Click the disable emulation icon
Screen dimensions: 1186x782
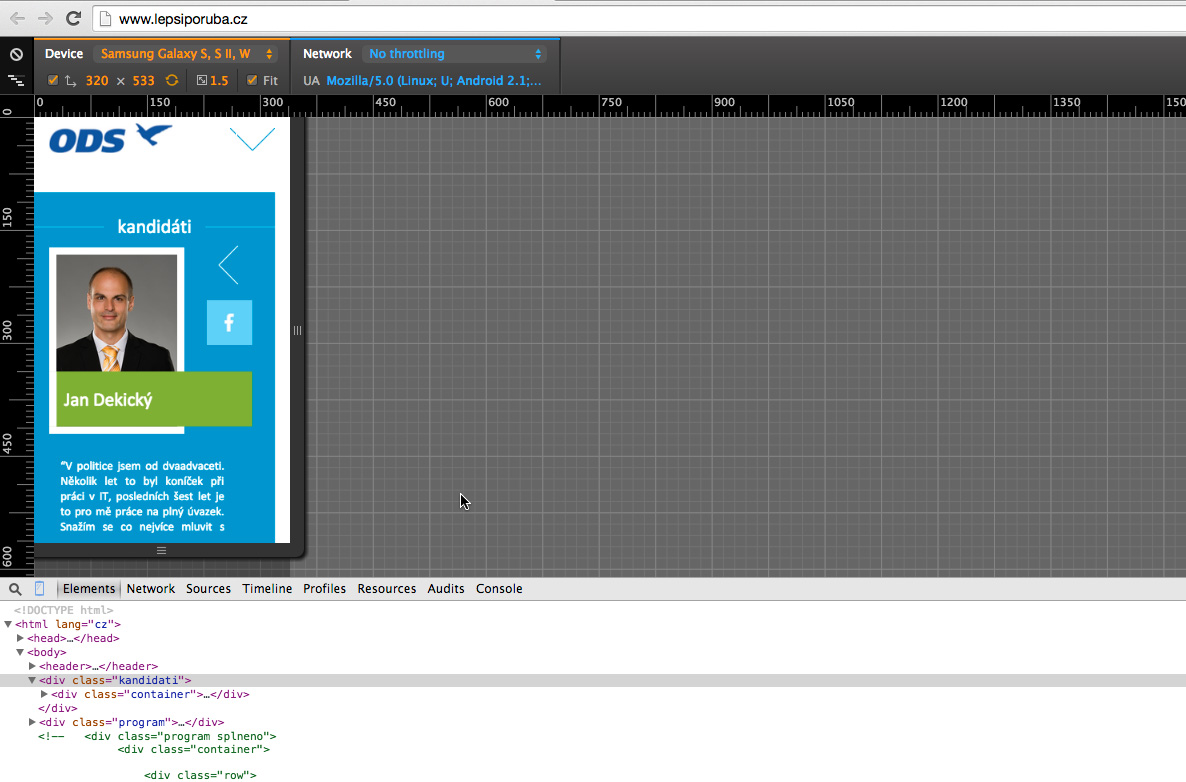point(16,54)
